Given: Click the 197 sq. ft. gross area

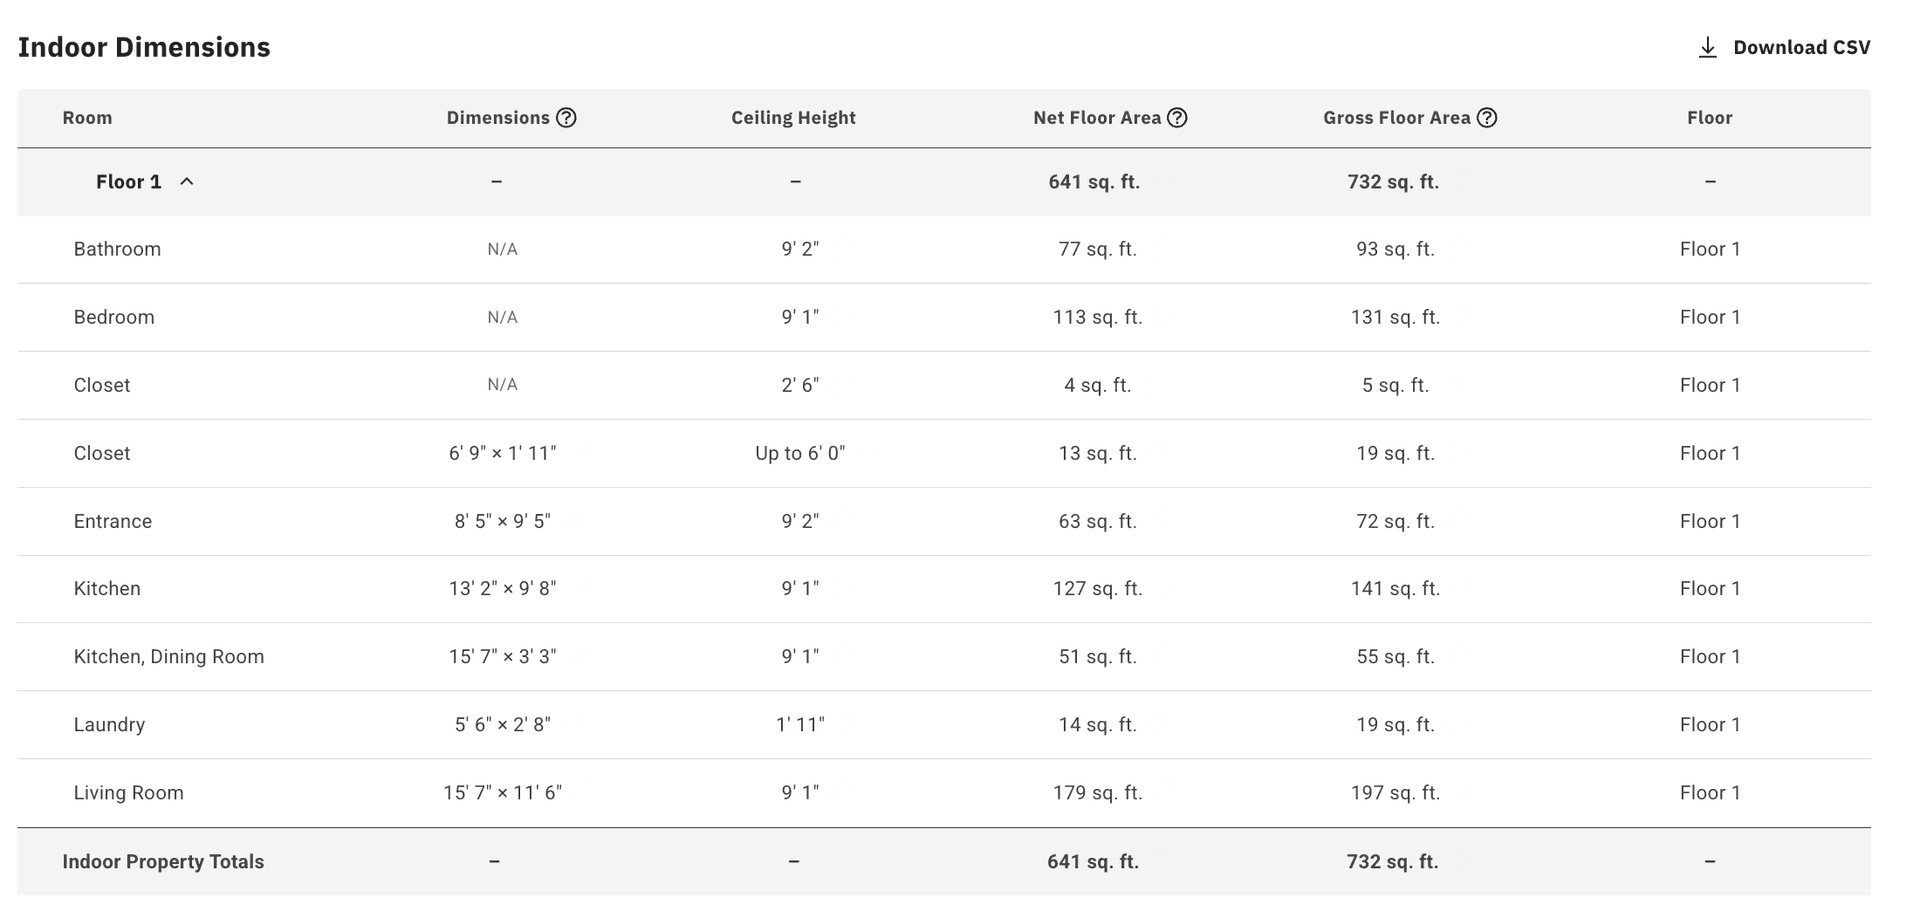Looking at the screenshot, I should (1395, 793).
